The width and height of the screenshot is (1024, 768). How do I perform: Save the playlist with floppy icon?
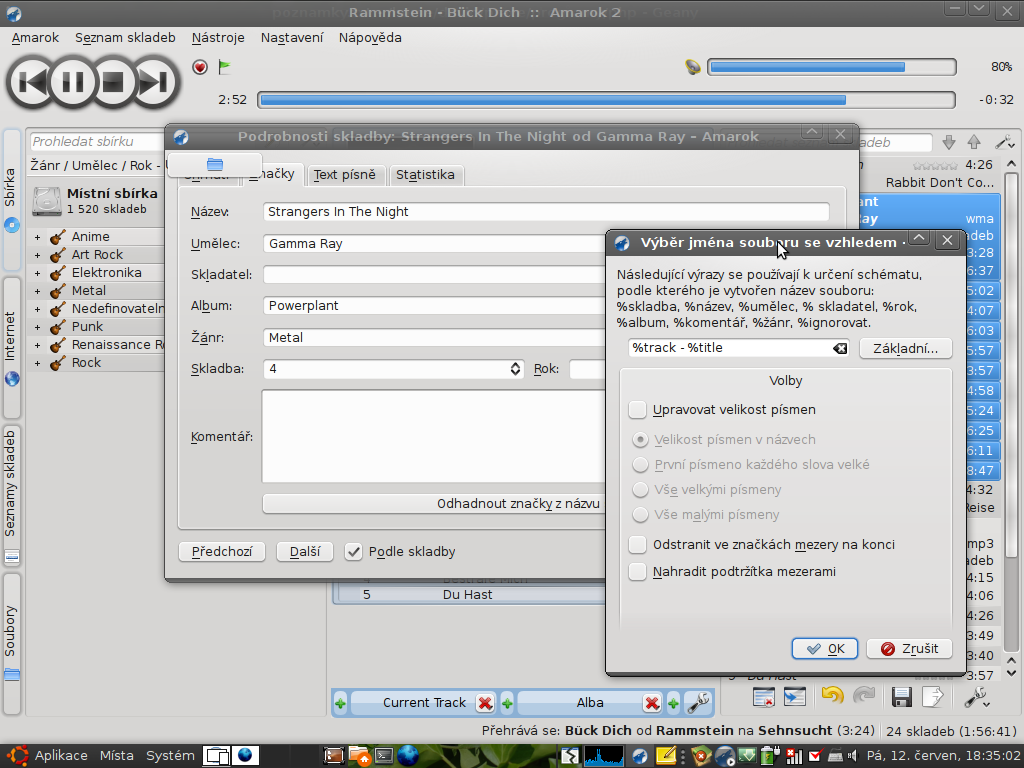pos(902,697)
